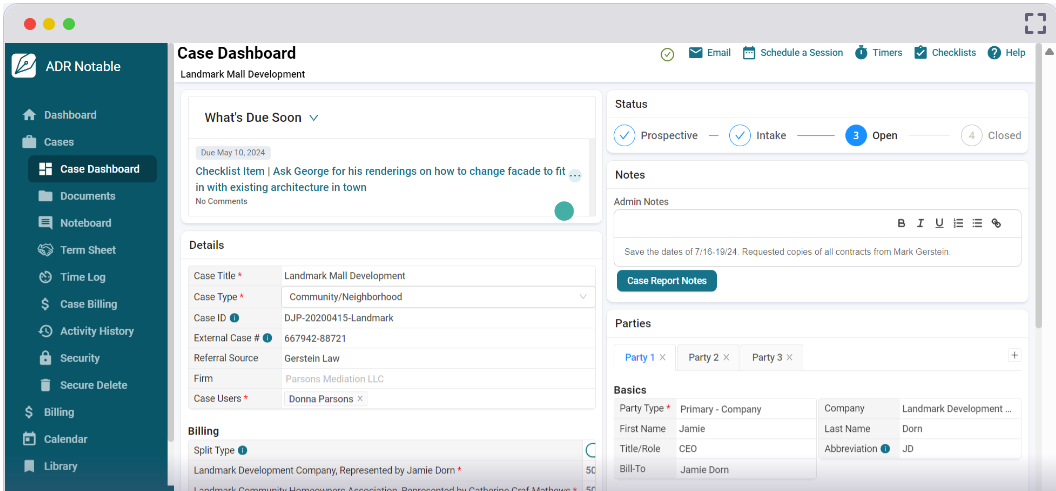The height and width of the screenshot is (491, 1056).
Task: Click the Case ID info icon
Action: (x=235, y=318)
